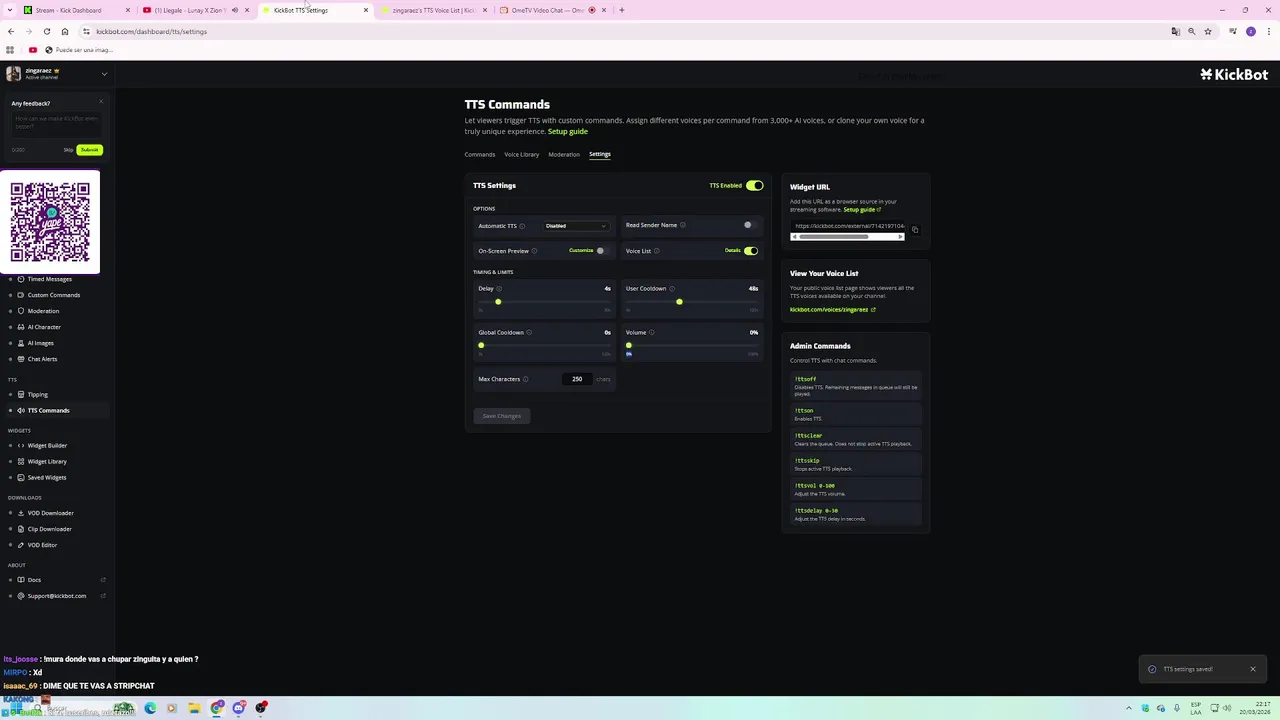1280x720 pixels.
Task: Show info tooltip for On-Screen Preview
Action: [x=534, y=251]
